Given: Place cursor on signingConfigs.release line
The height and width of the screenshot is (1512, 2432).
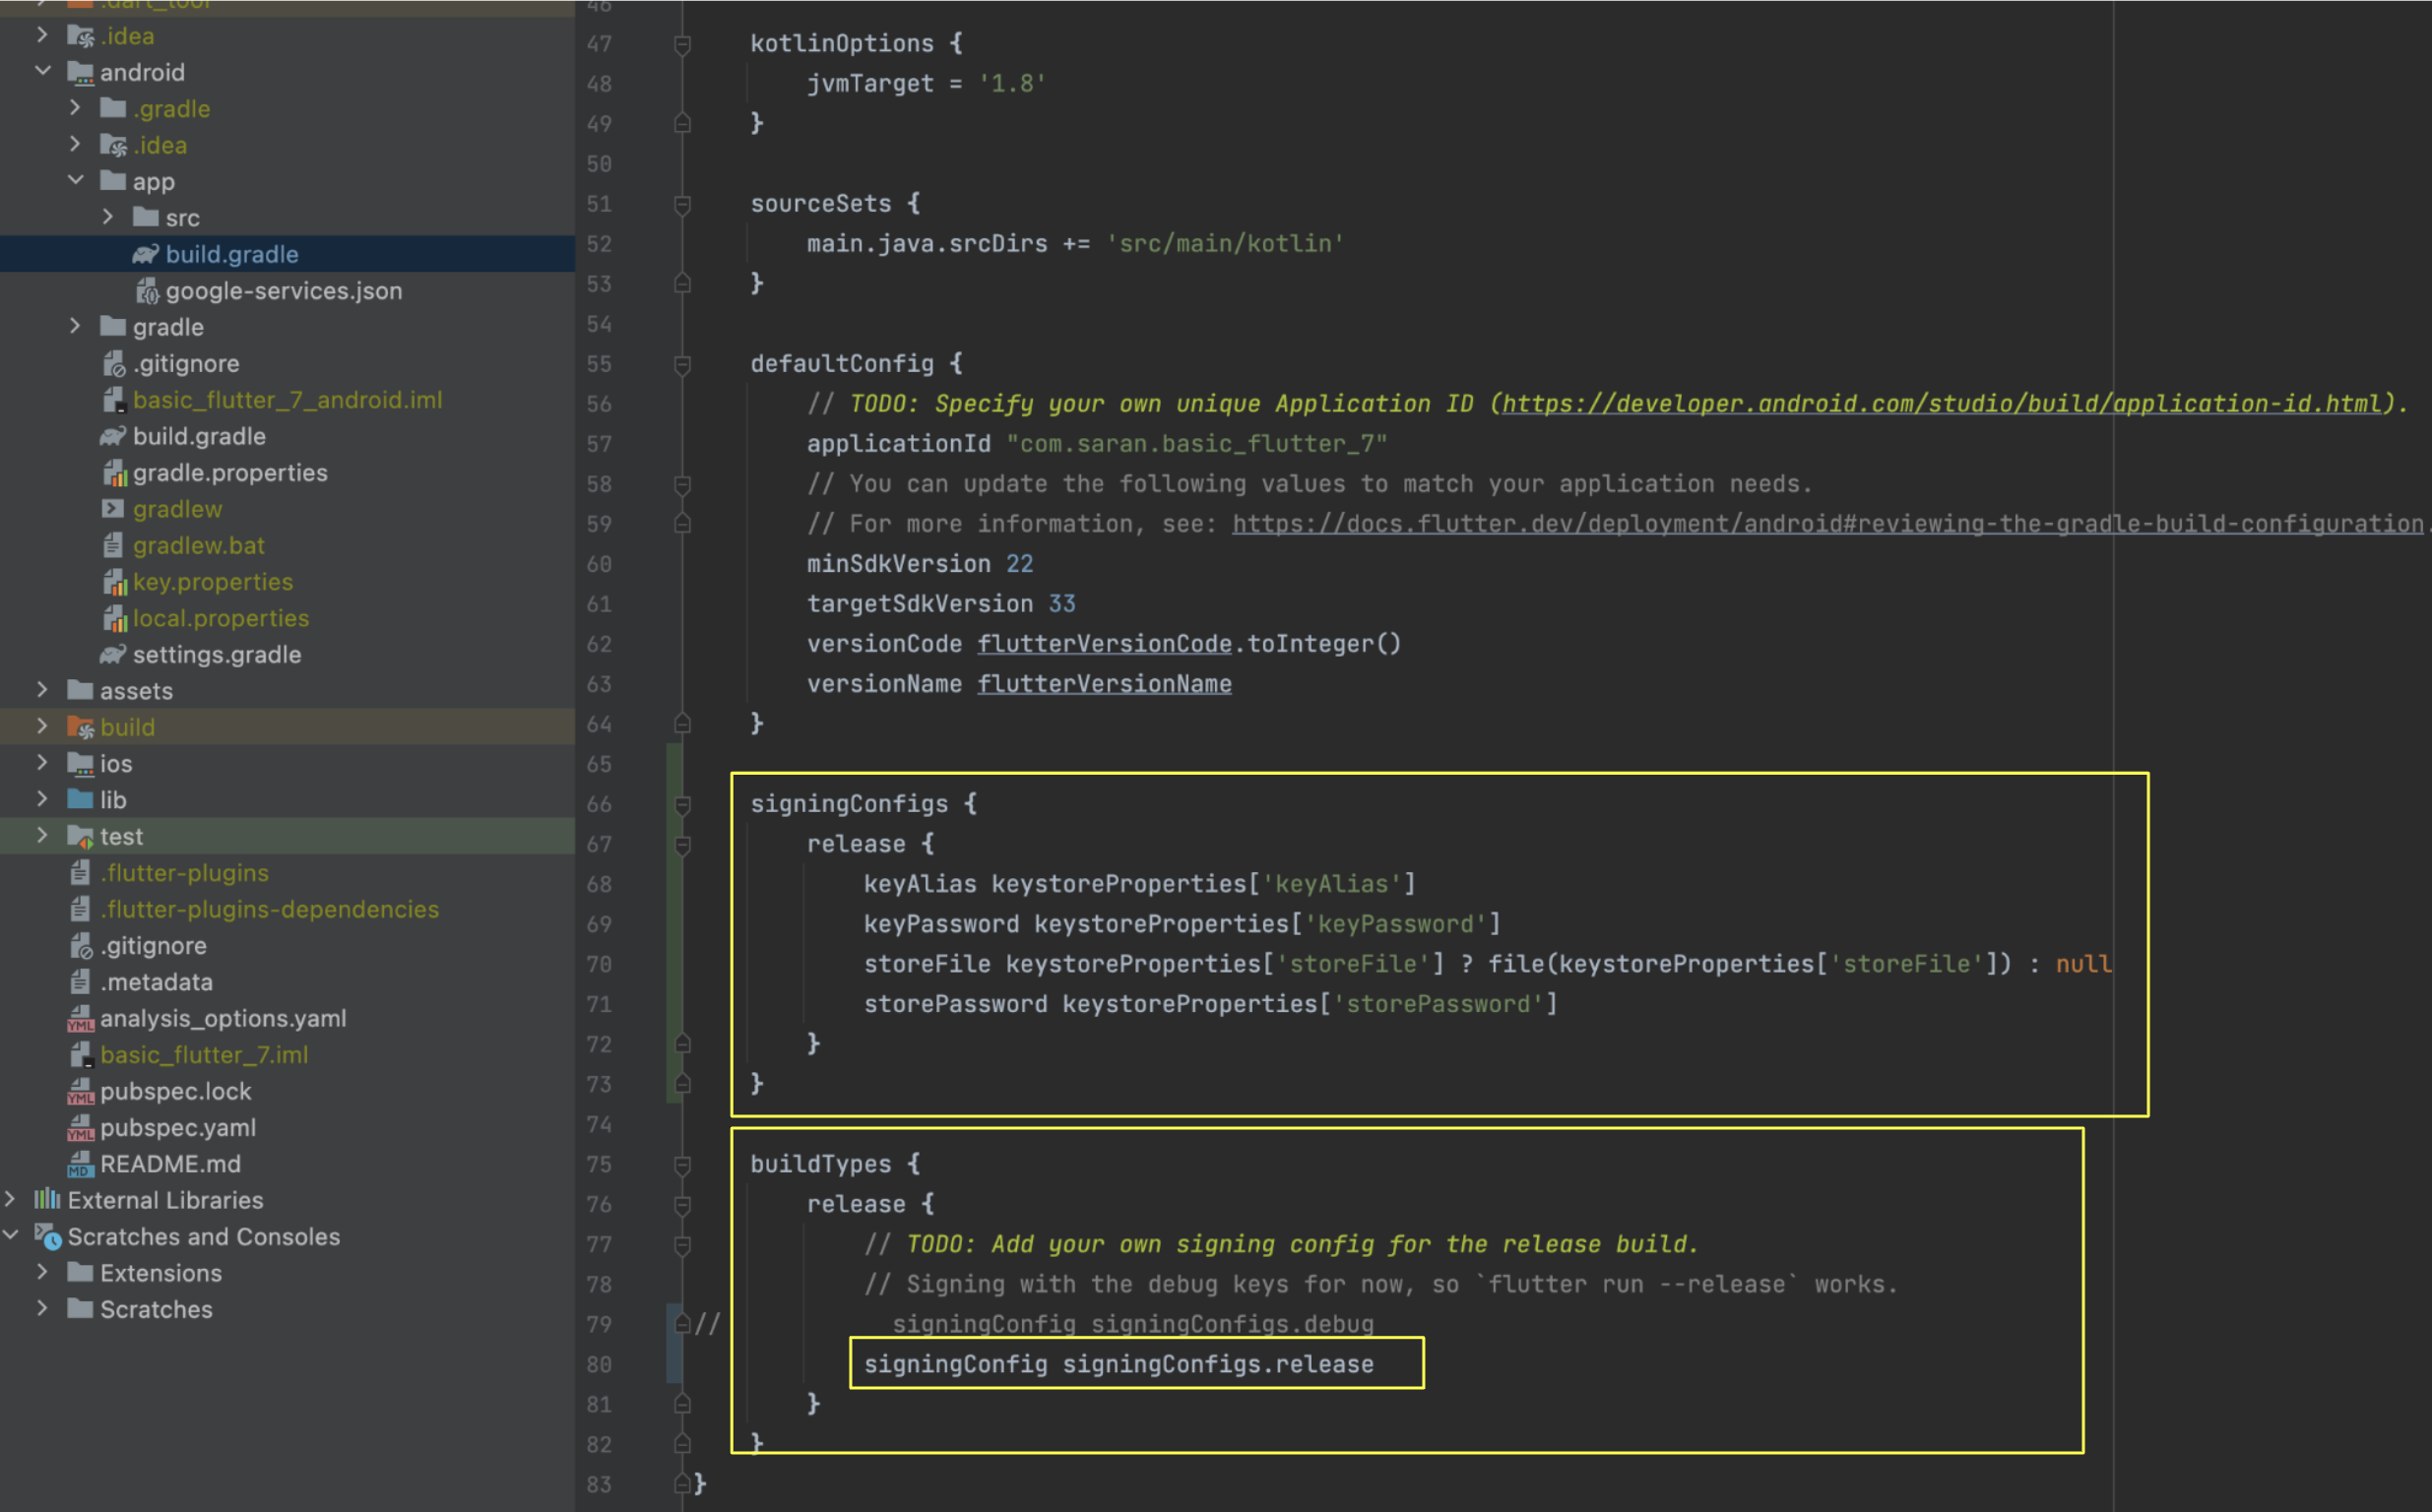Looking at the screenshot, I should coord(1217,1364).
